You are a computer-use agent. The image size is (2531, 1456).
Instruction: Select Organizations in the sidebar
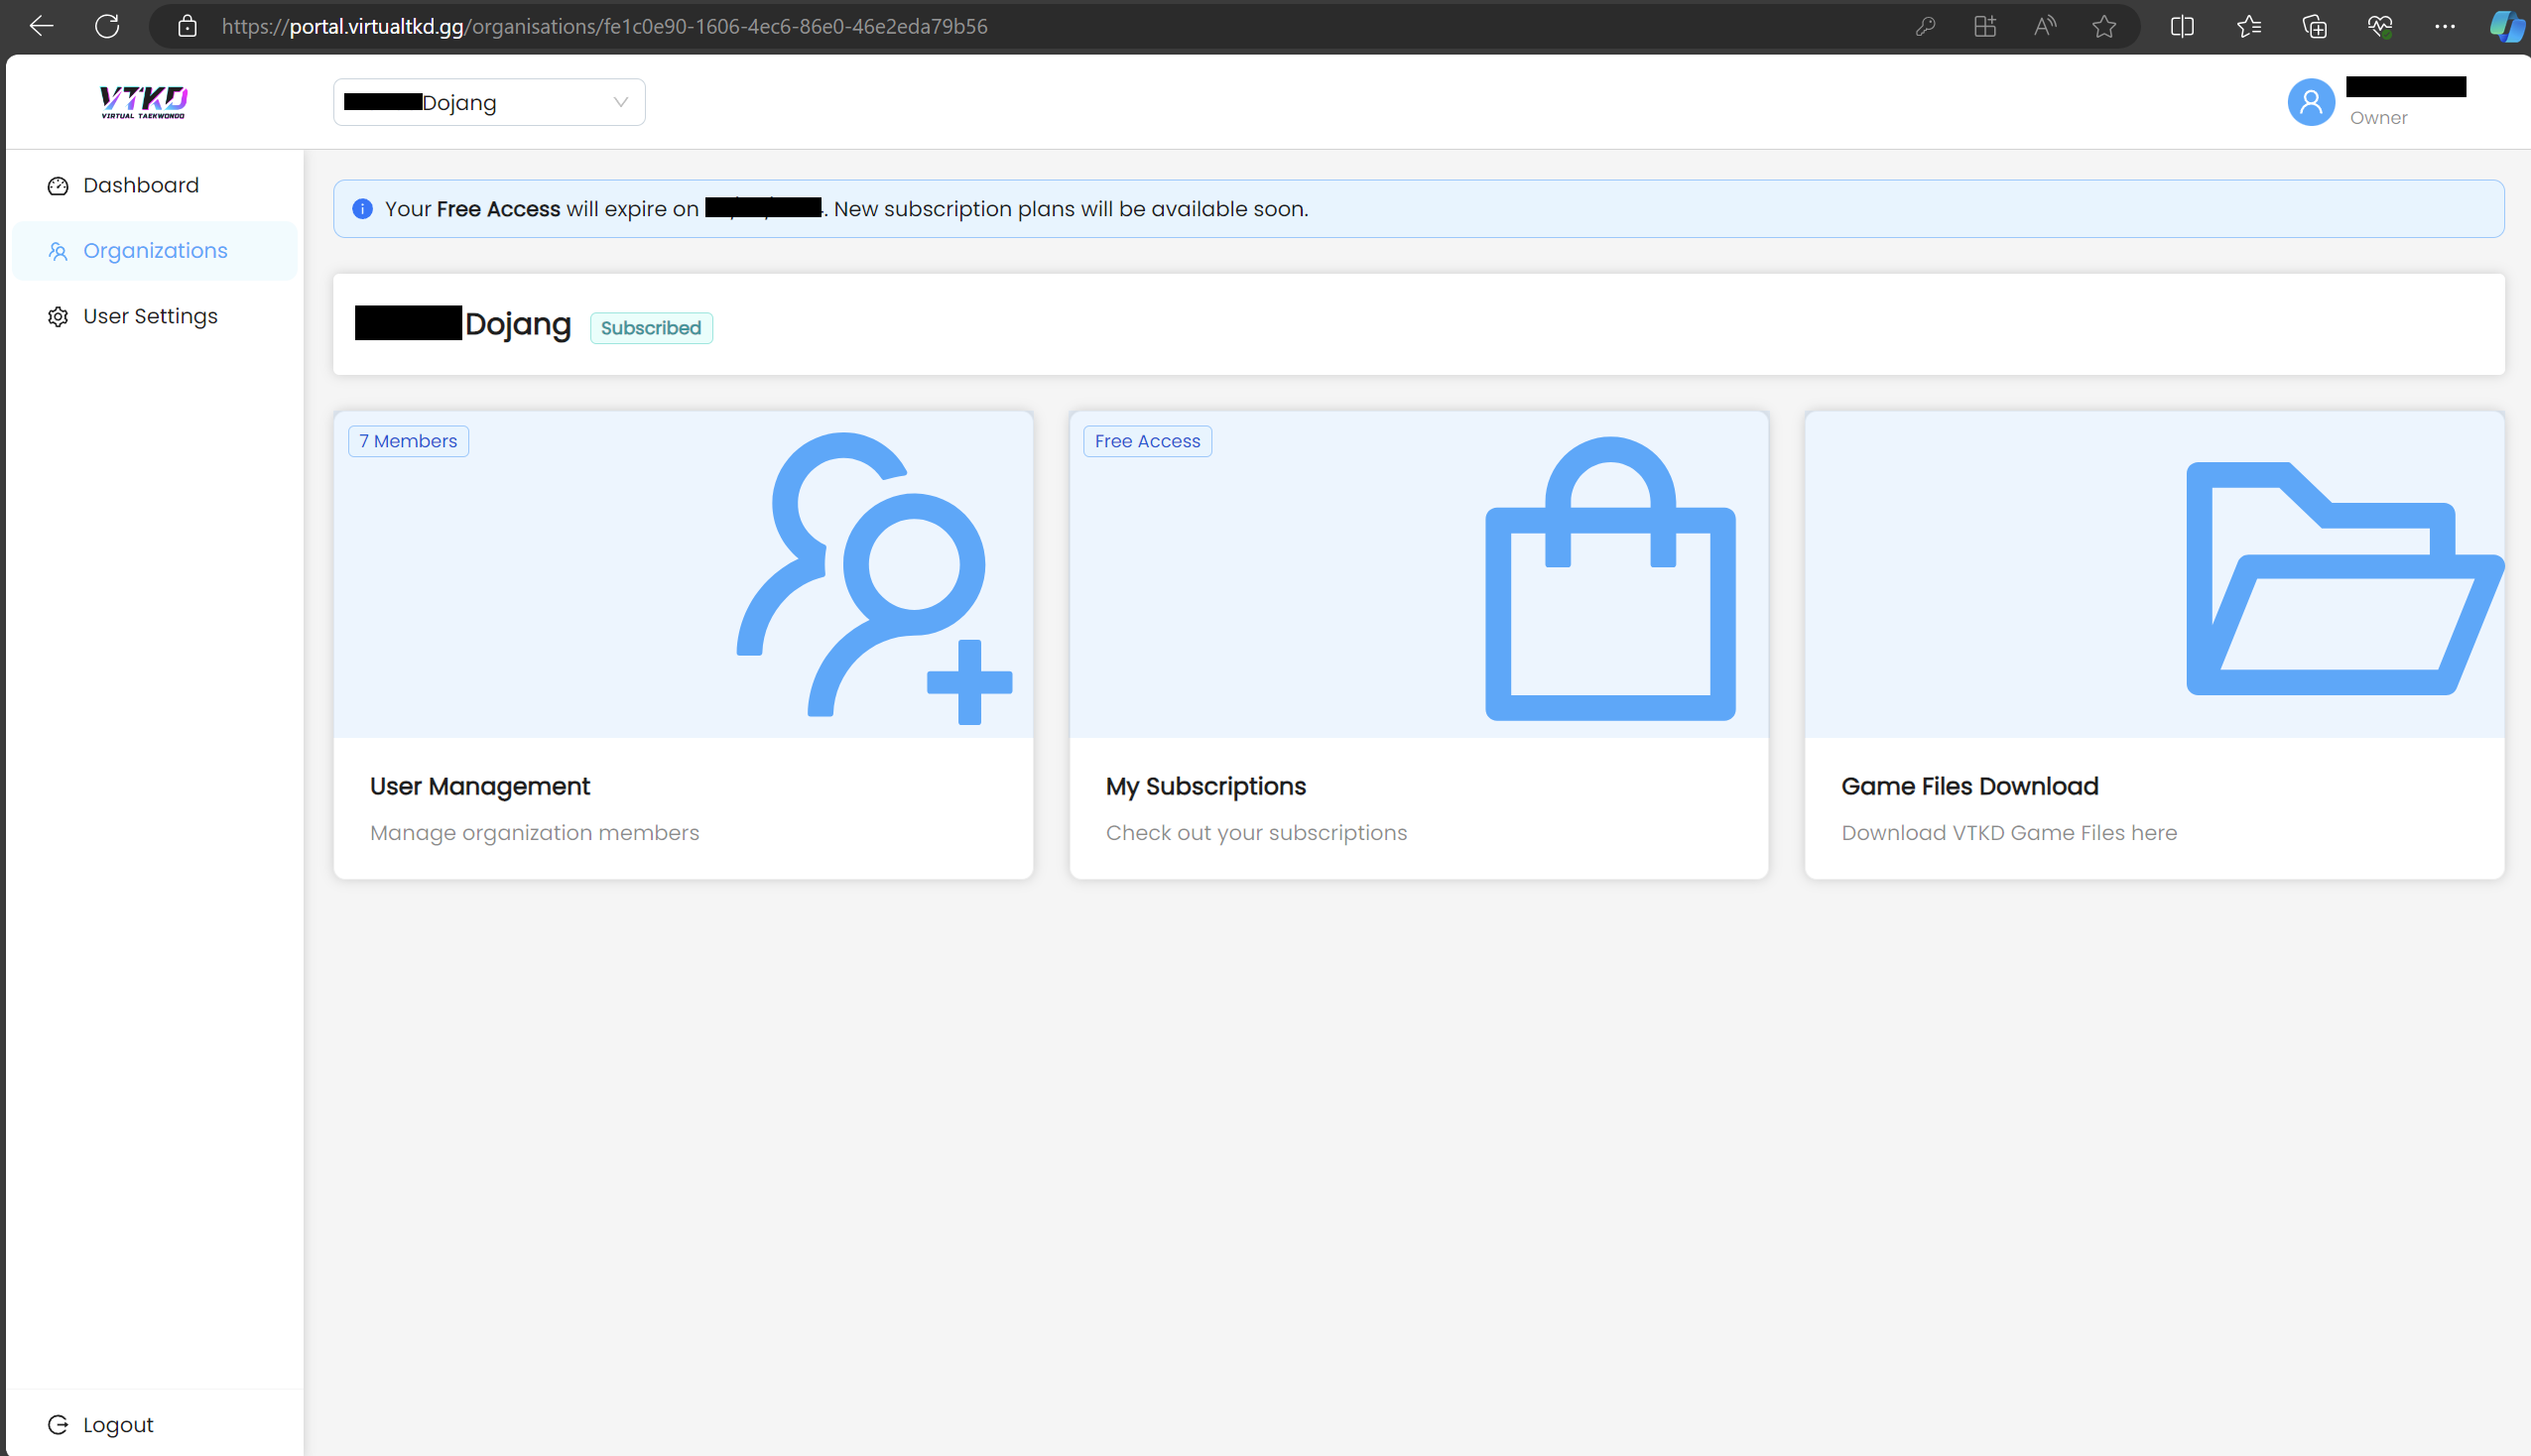coord(154,251)
